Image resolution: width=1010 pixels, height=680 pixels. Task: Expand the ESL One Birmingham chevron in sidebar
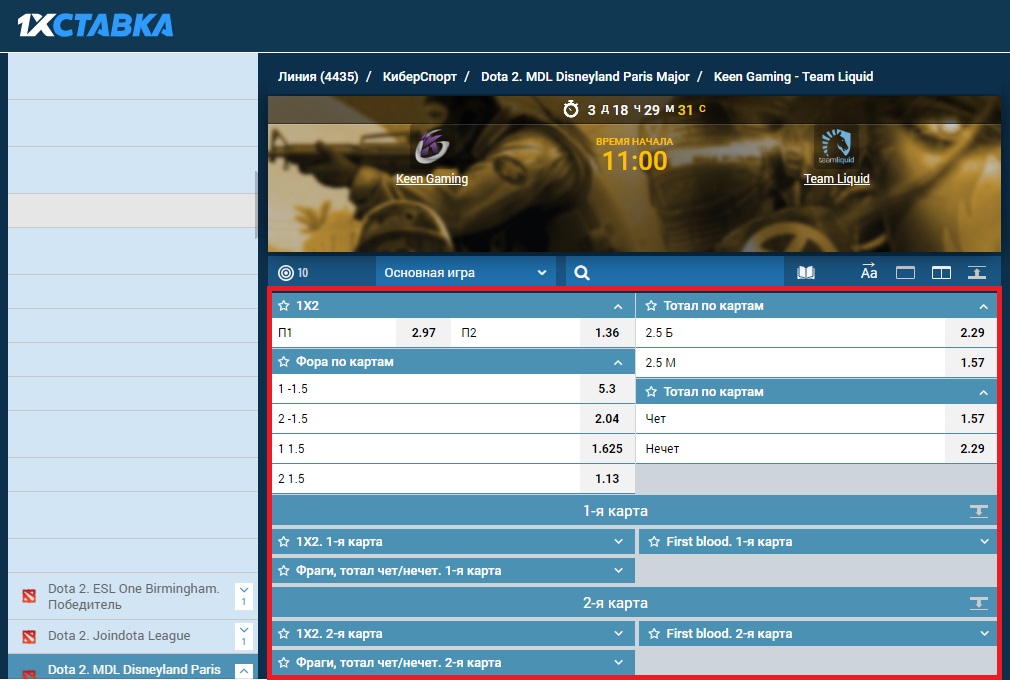point(243,596)
